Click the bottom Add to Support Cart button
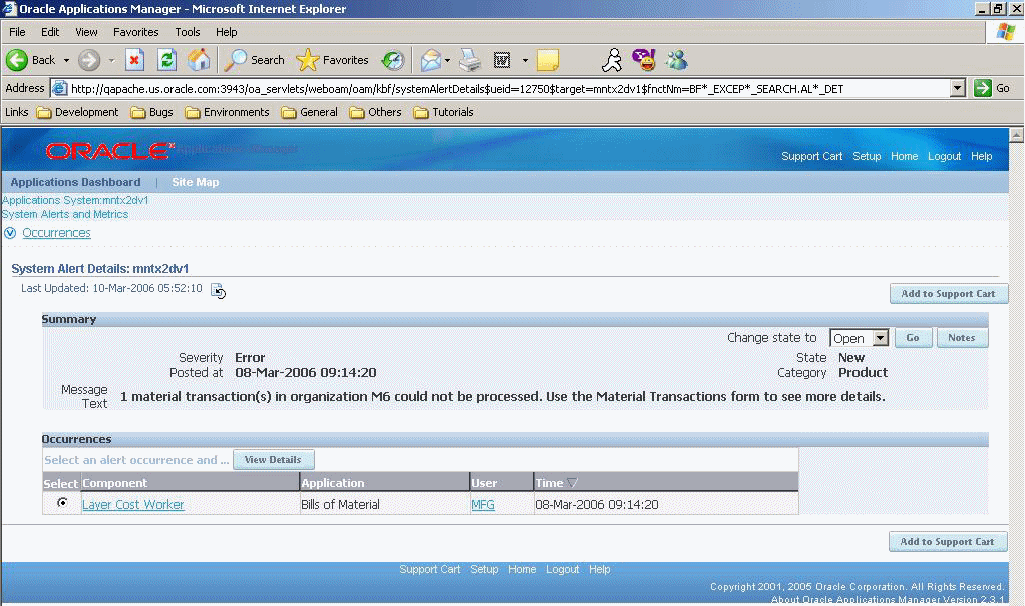 click(947, 541)
